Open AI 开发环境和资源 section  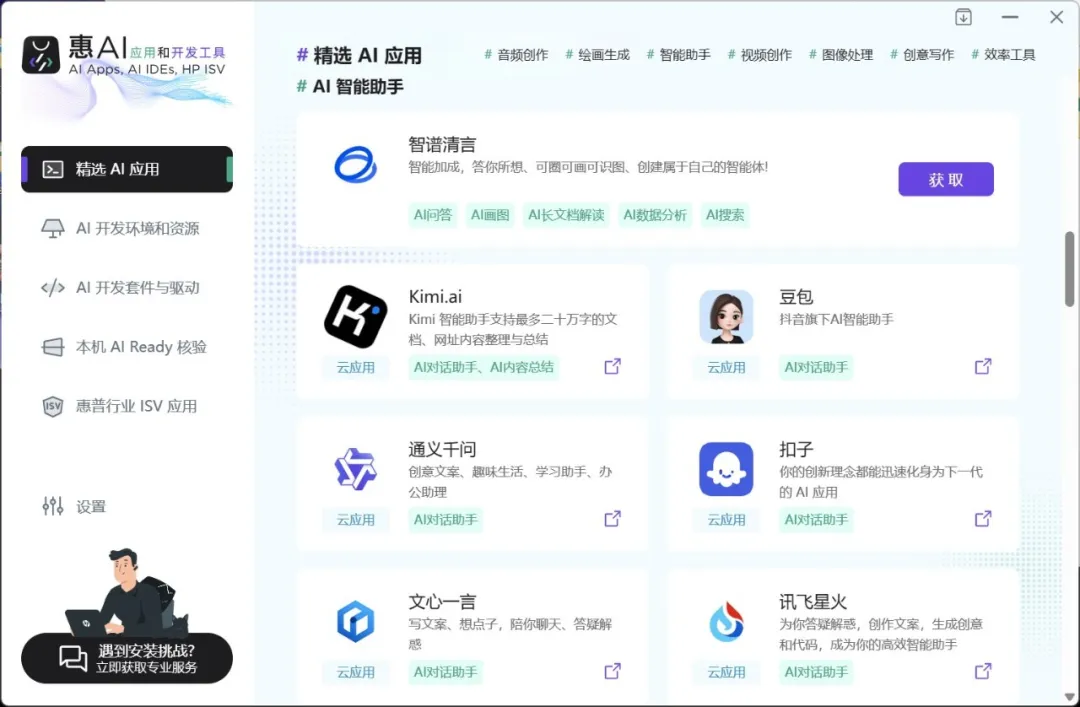tap(127, 229)
